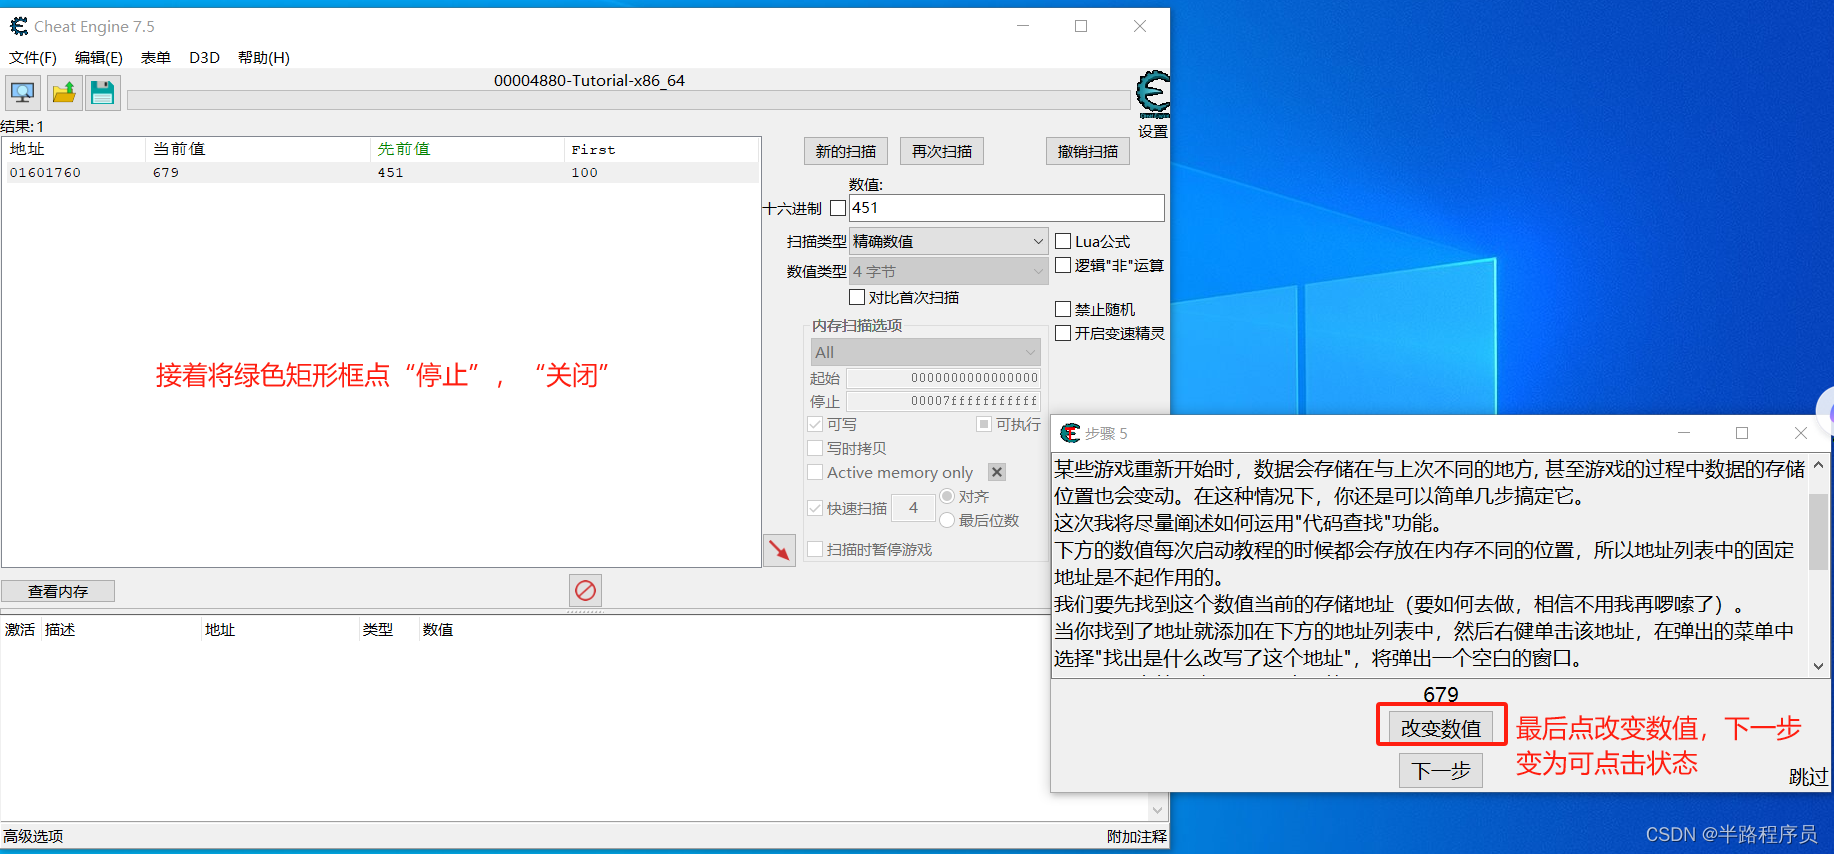Screen dimensions: 1834x854
Task: Click the 跳过 link in tutorial
Action: point(1808,777)
